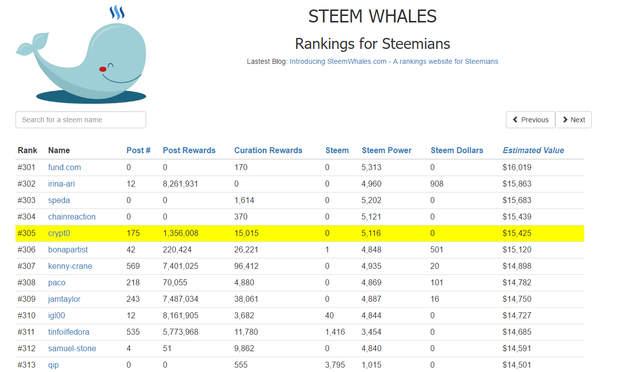Click estimated value $14,501
640x372 pixels.
[x=517, y=365]
